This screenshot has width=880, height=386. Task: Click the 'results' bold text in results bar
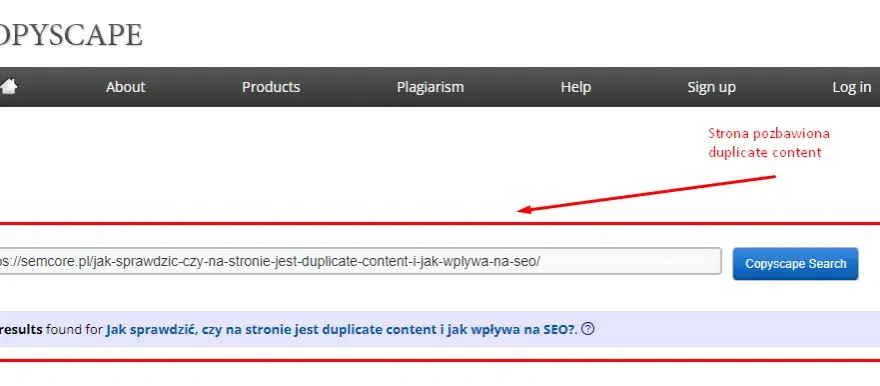21,329
